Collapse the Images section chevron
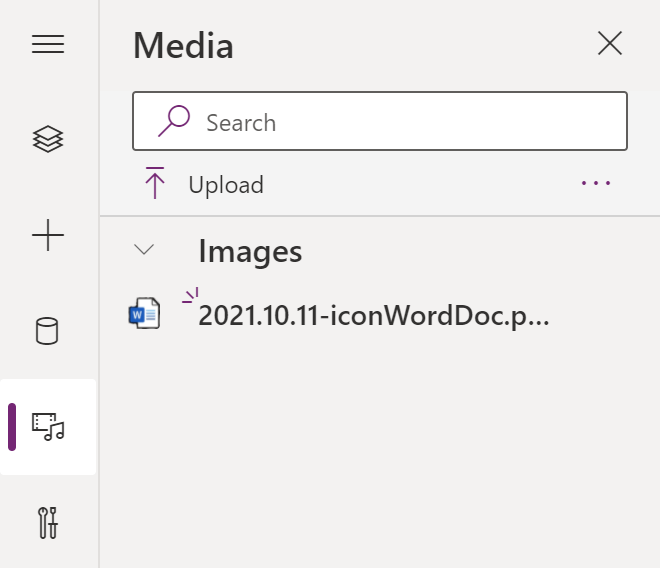 [x=145, y=250]
